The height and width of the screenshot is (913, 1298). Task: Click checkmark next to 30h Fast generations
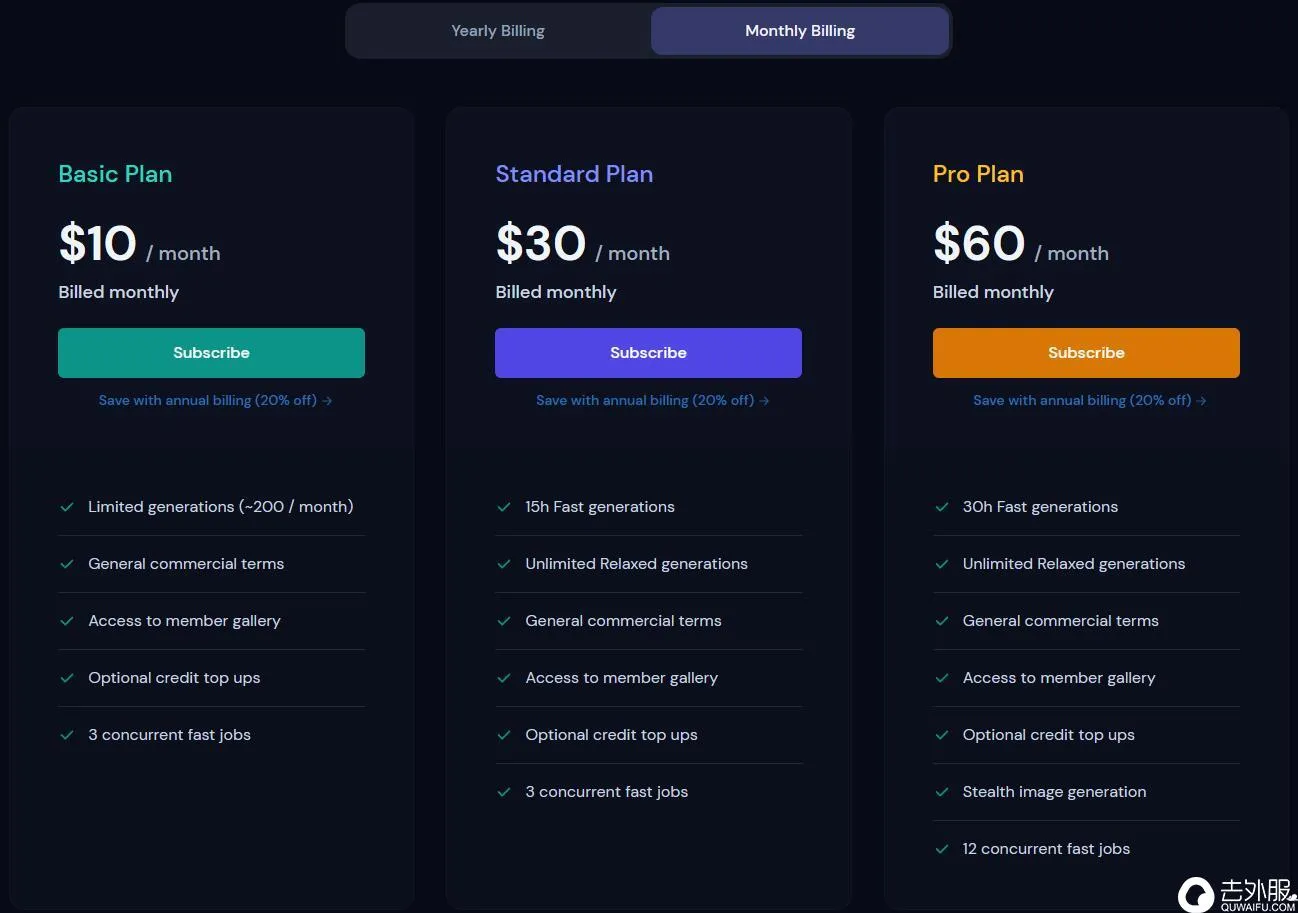pyautogui.click(x=941, y=507)
